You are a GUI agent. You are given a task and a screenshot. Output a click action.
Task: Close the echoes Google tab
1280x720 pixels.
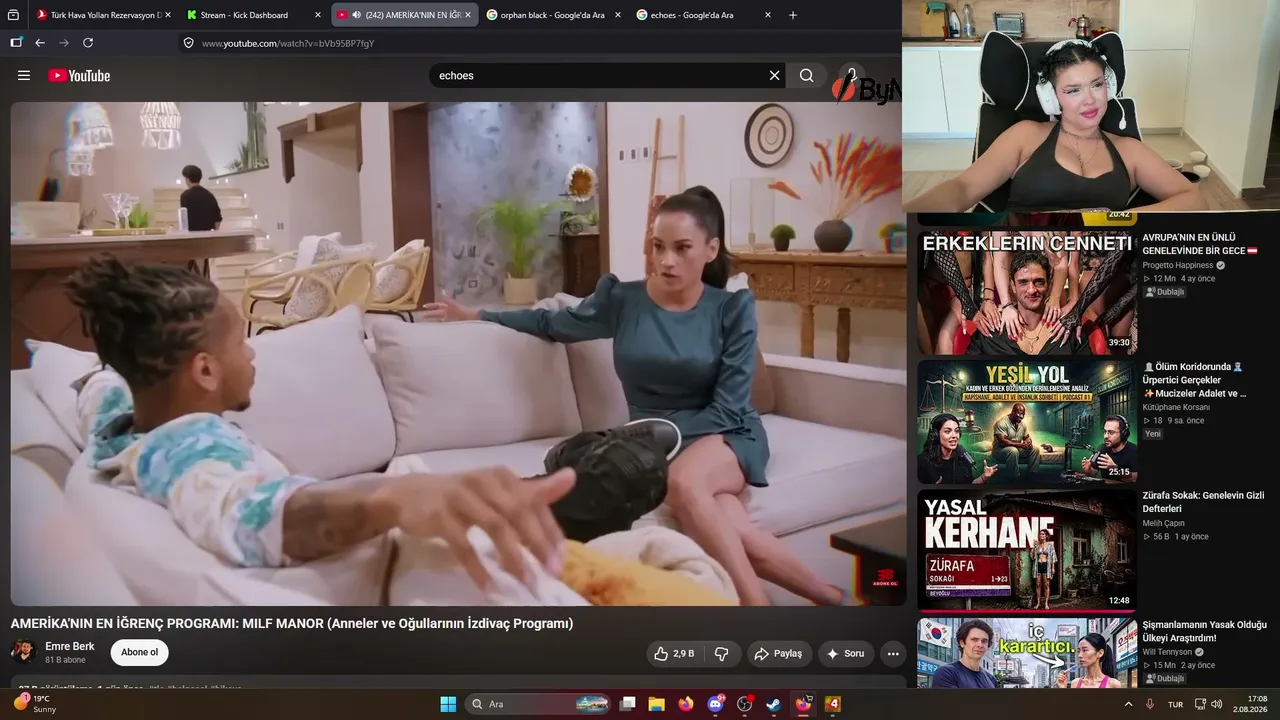[x=768, y=15]
